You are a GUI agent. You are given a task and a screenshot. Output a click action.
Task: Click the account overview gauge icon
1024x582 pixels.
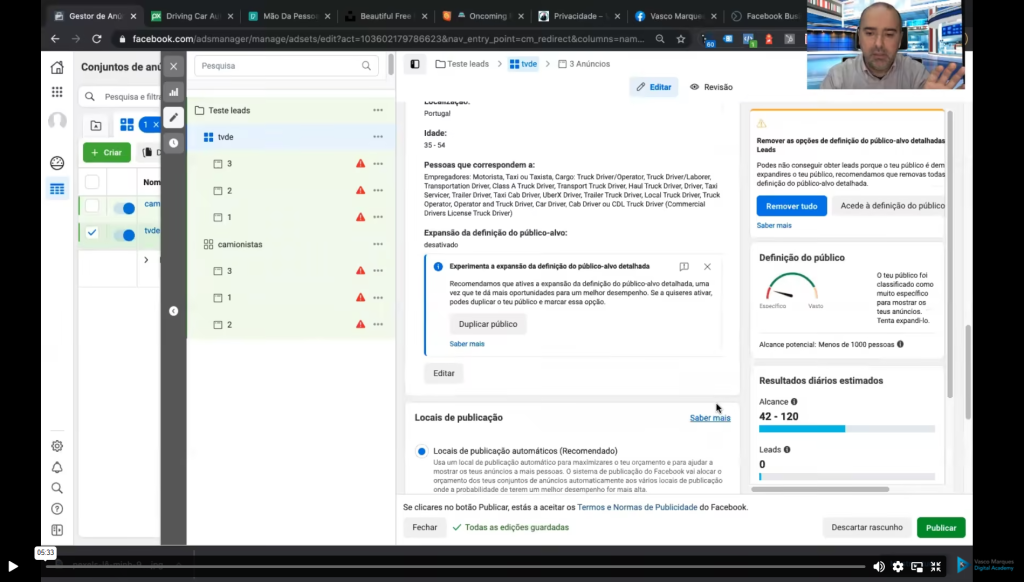coord(57,163)
